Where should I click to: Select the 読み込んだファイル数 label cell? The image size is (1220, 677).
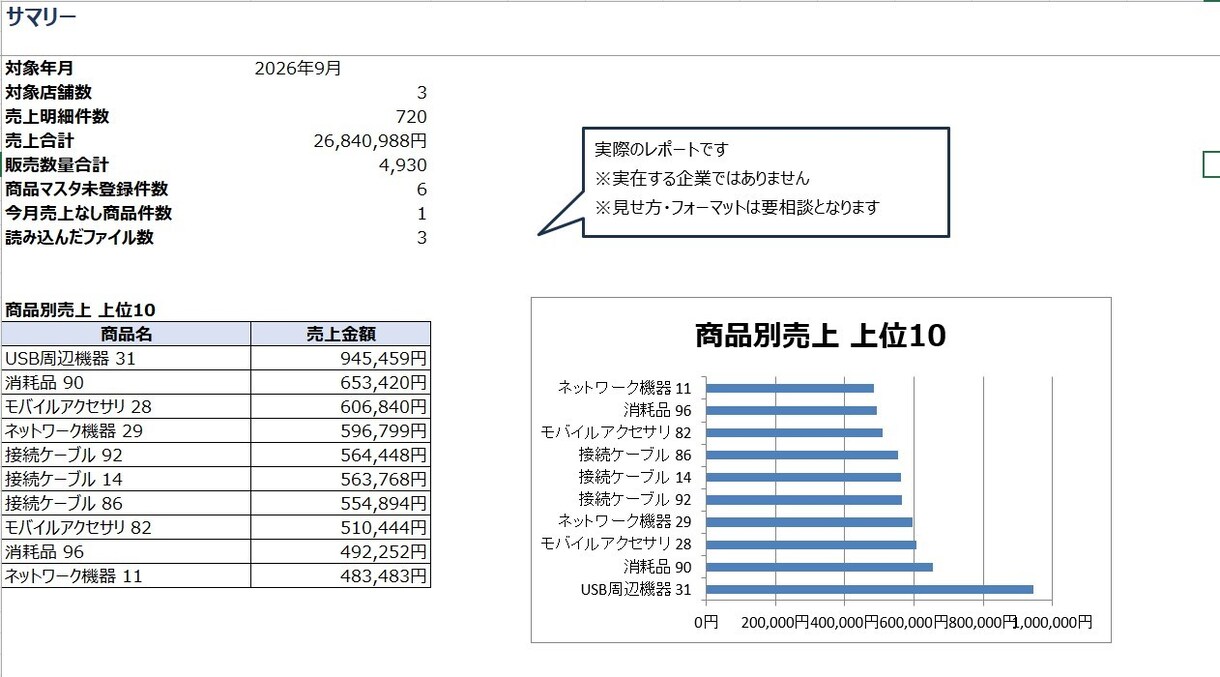(x=79, y=237)
